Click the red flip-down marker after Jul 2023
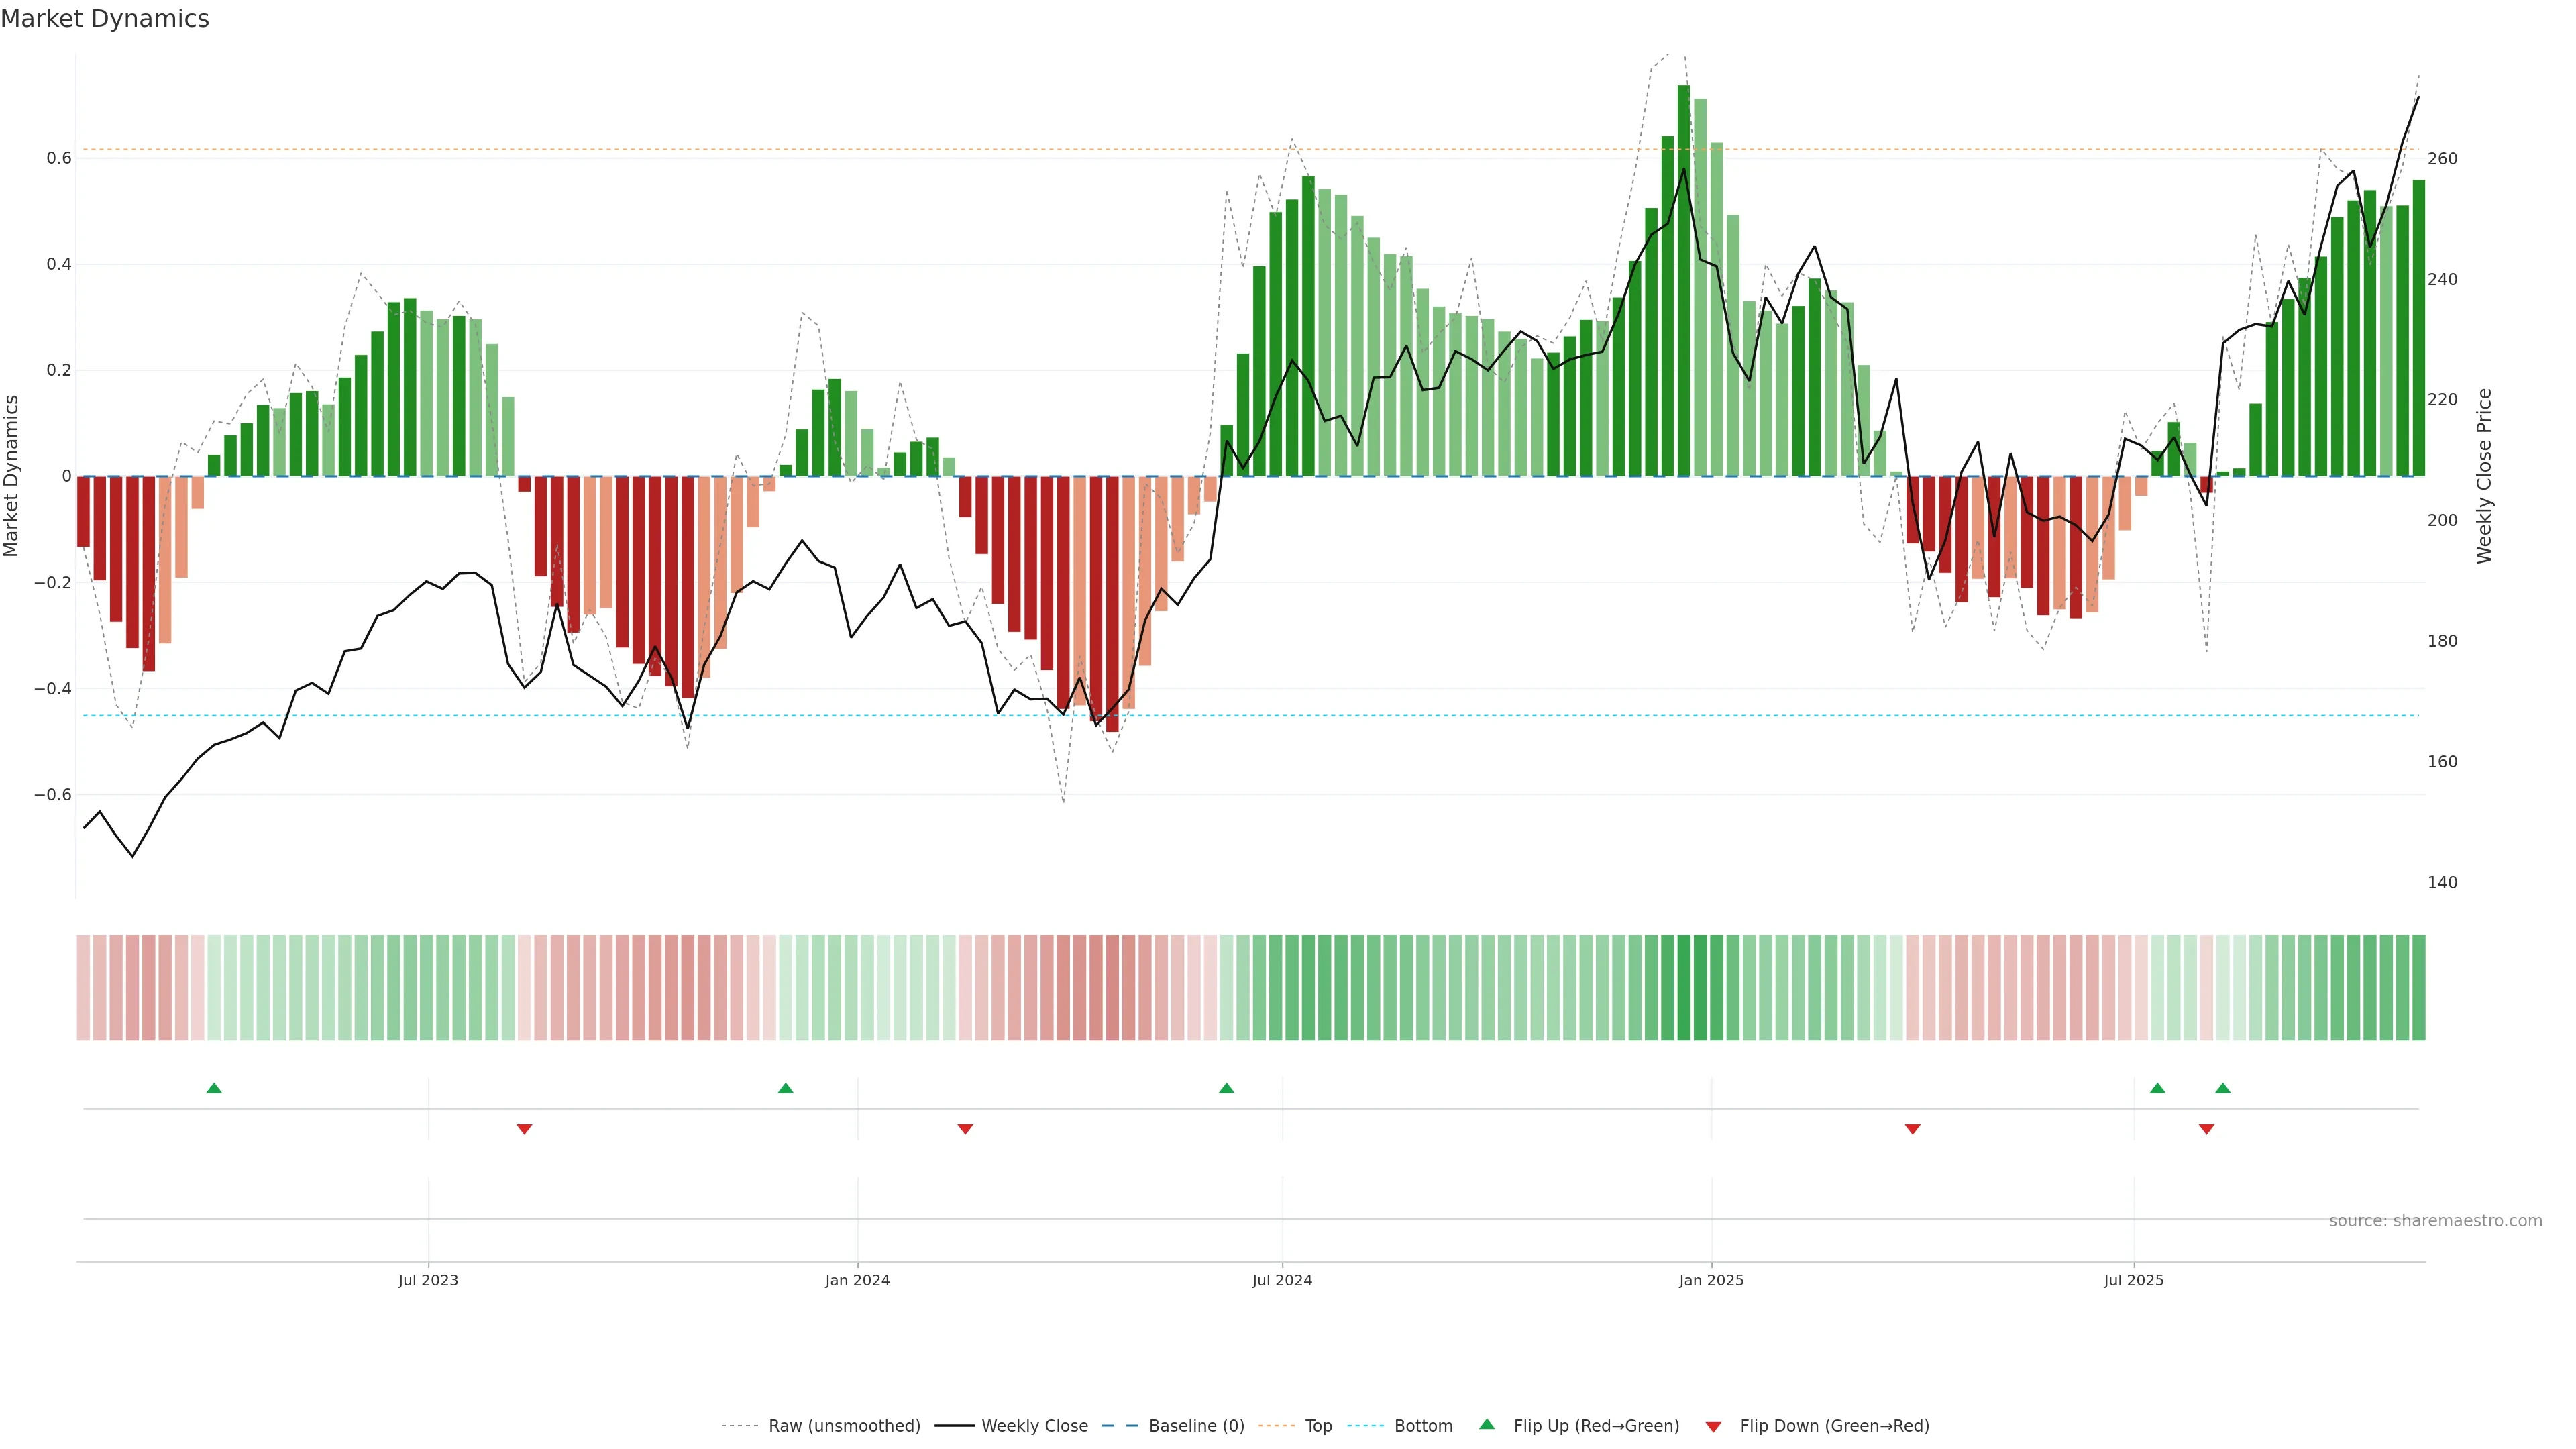This screenshot has width=2576, height=1449. pyautogui.click(x=524, y=1129)
